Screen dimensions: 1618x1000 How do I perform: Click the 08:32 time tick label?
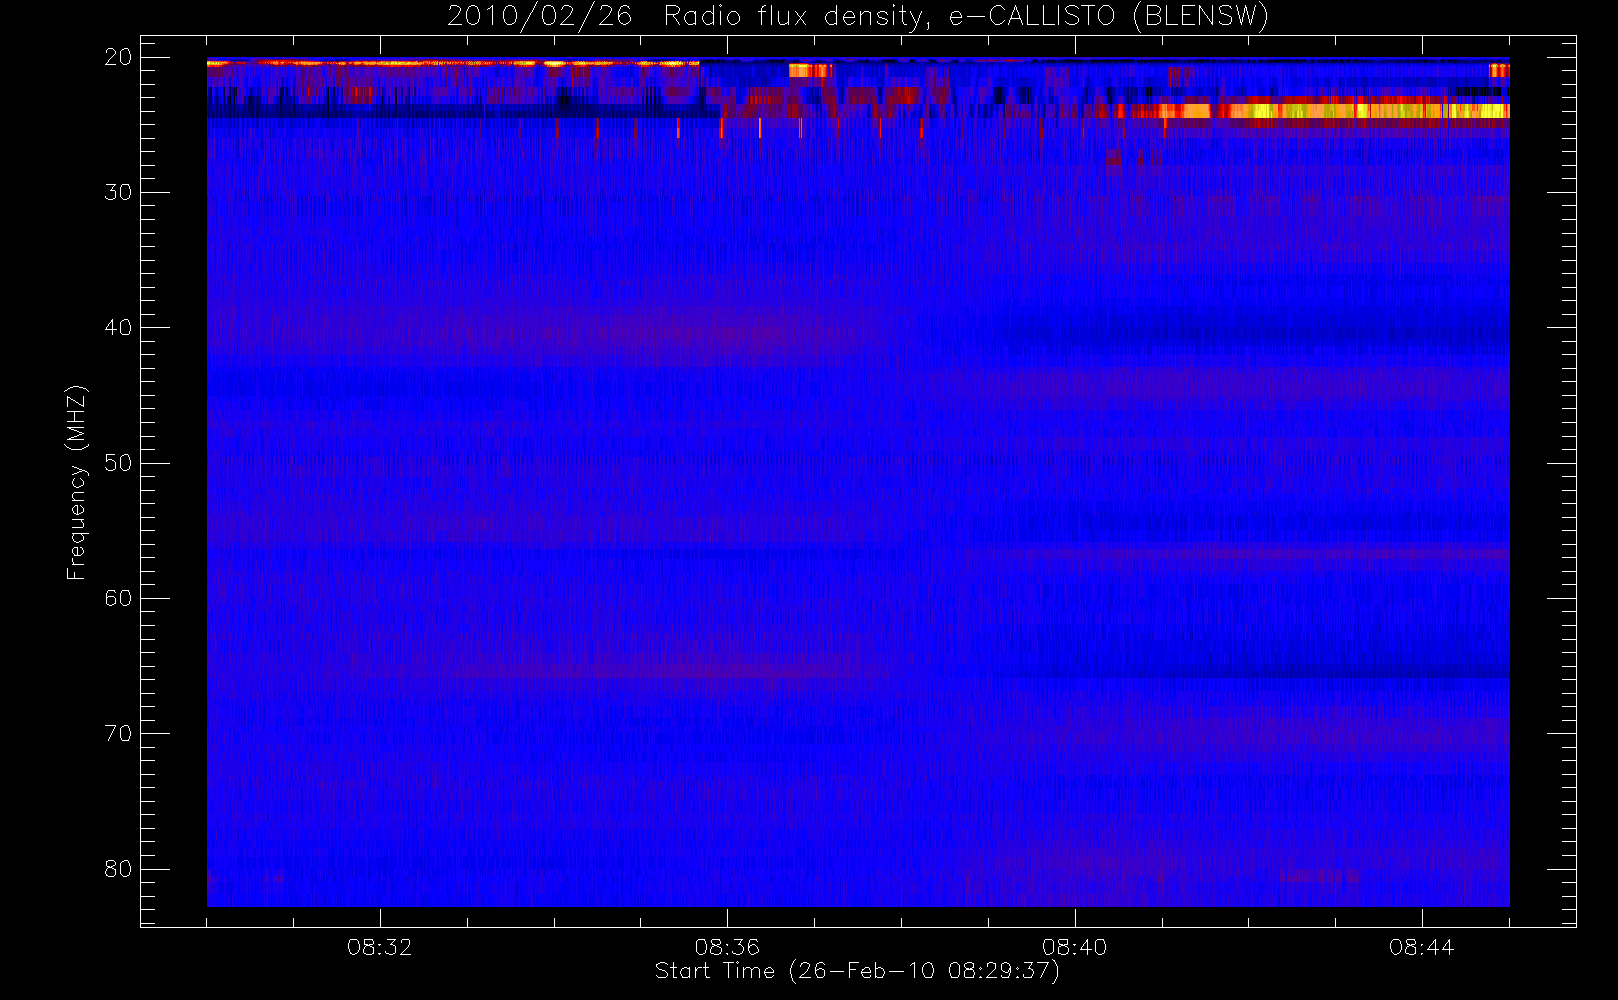tap(380, 947)
